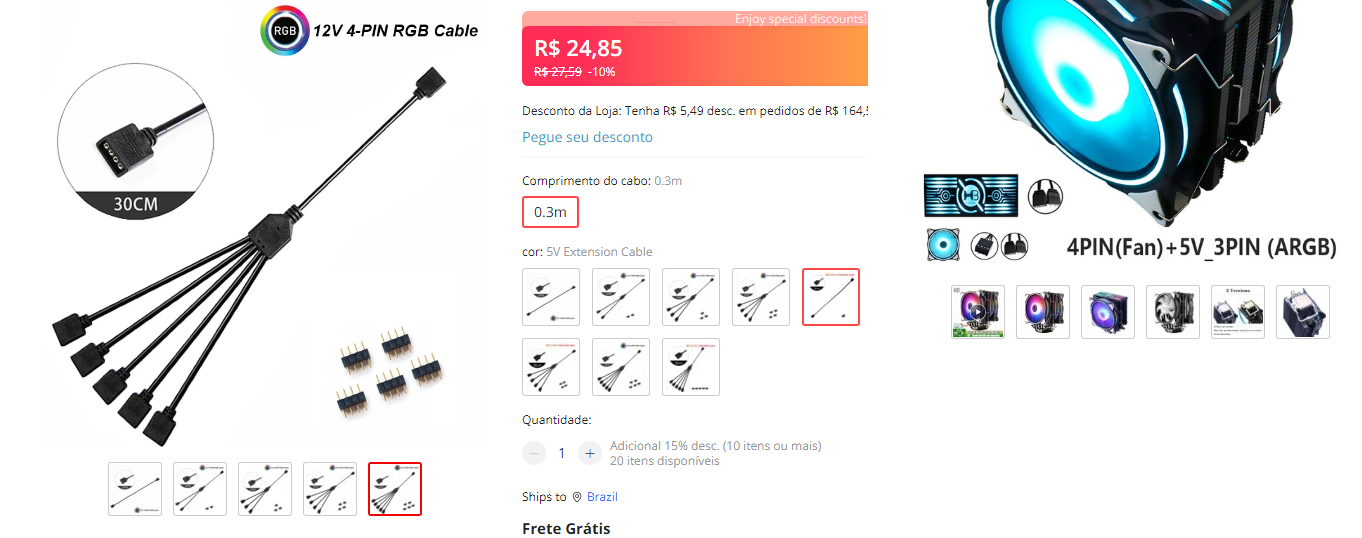View the highlighted five-way splitter gallery thumbnail

click(x=395, y=489)
